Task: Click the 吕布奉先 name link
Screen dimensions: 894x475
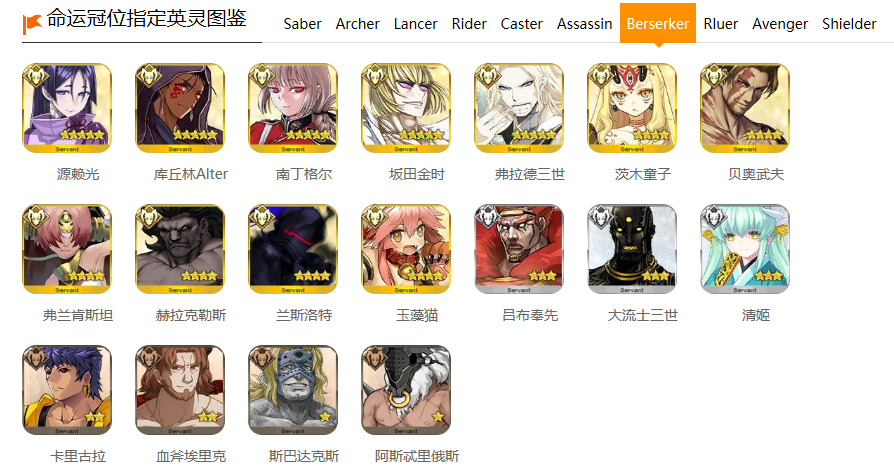Action: (x=530, y=315)
